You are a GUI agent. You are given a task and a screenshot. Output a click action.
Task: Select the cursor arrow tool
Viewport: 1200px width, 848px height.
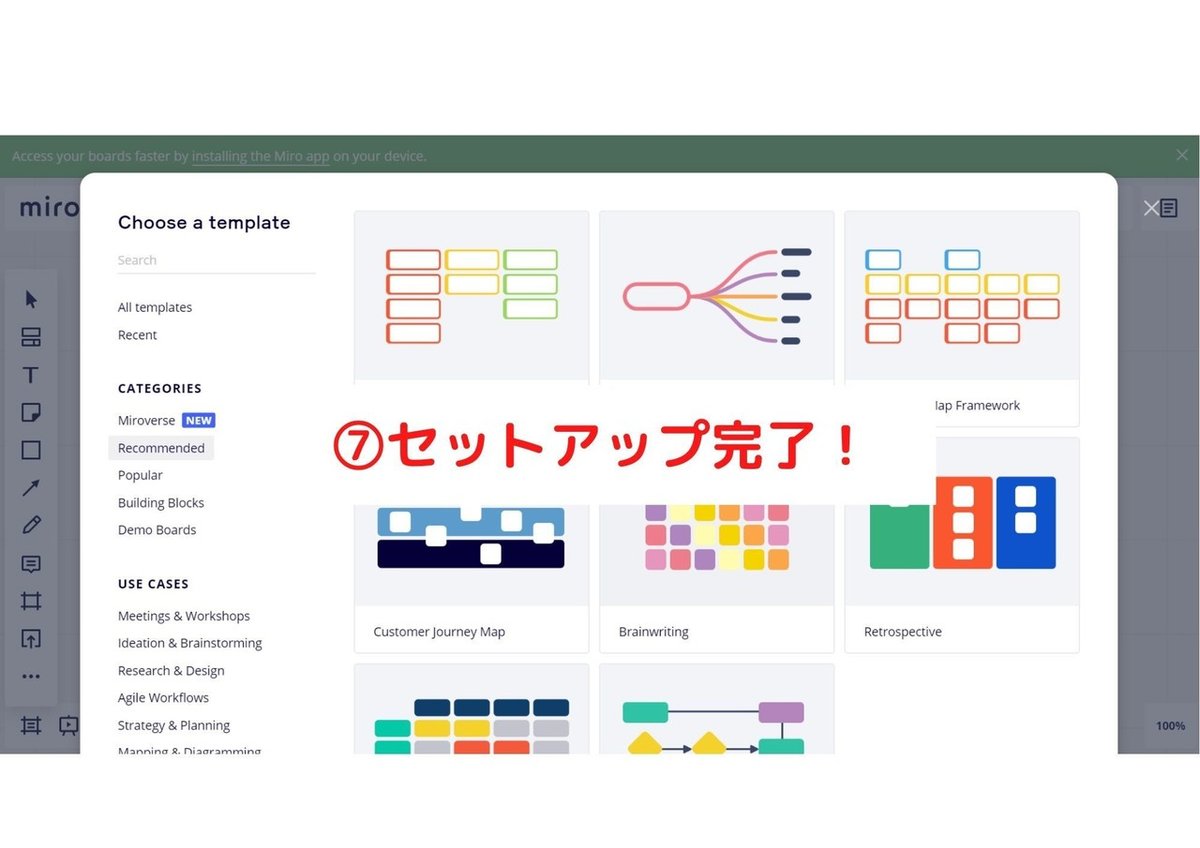coord(31,299)
